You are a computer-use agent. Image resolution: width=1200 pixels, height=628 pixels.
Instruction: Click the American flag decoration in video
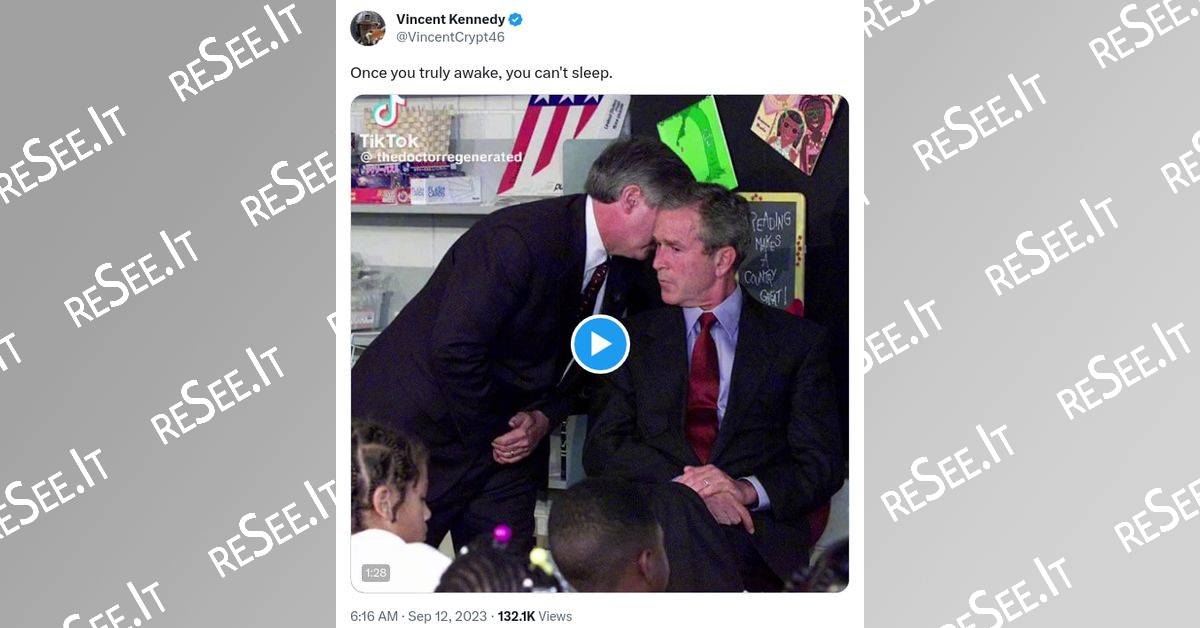click(558, 140)
